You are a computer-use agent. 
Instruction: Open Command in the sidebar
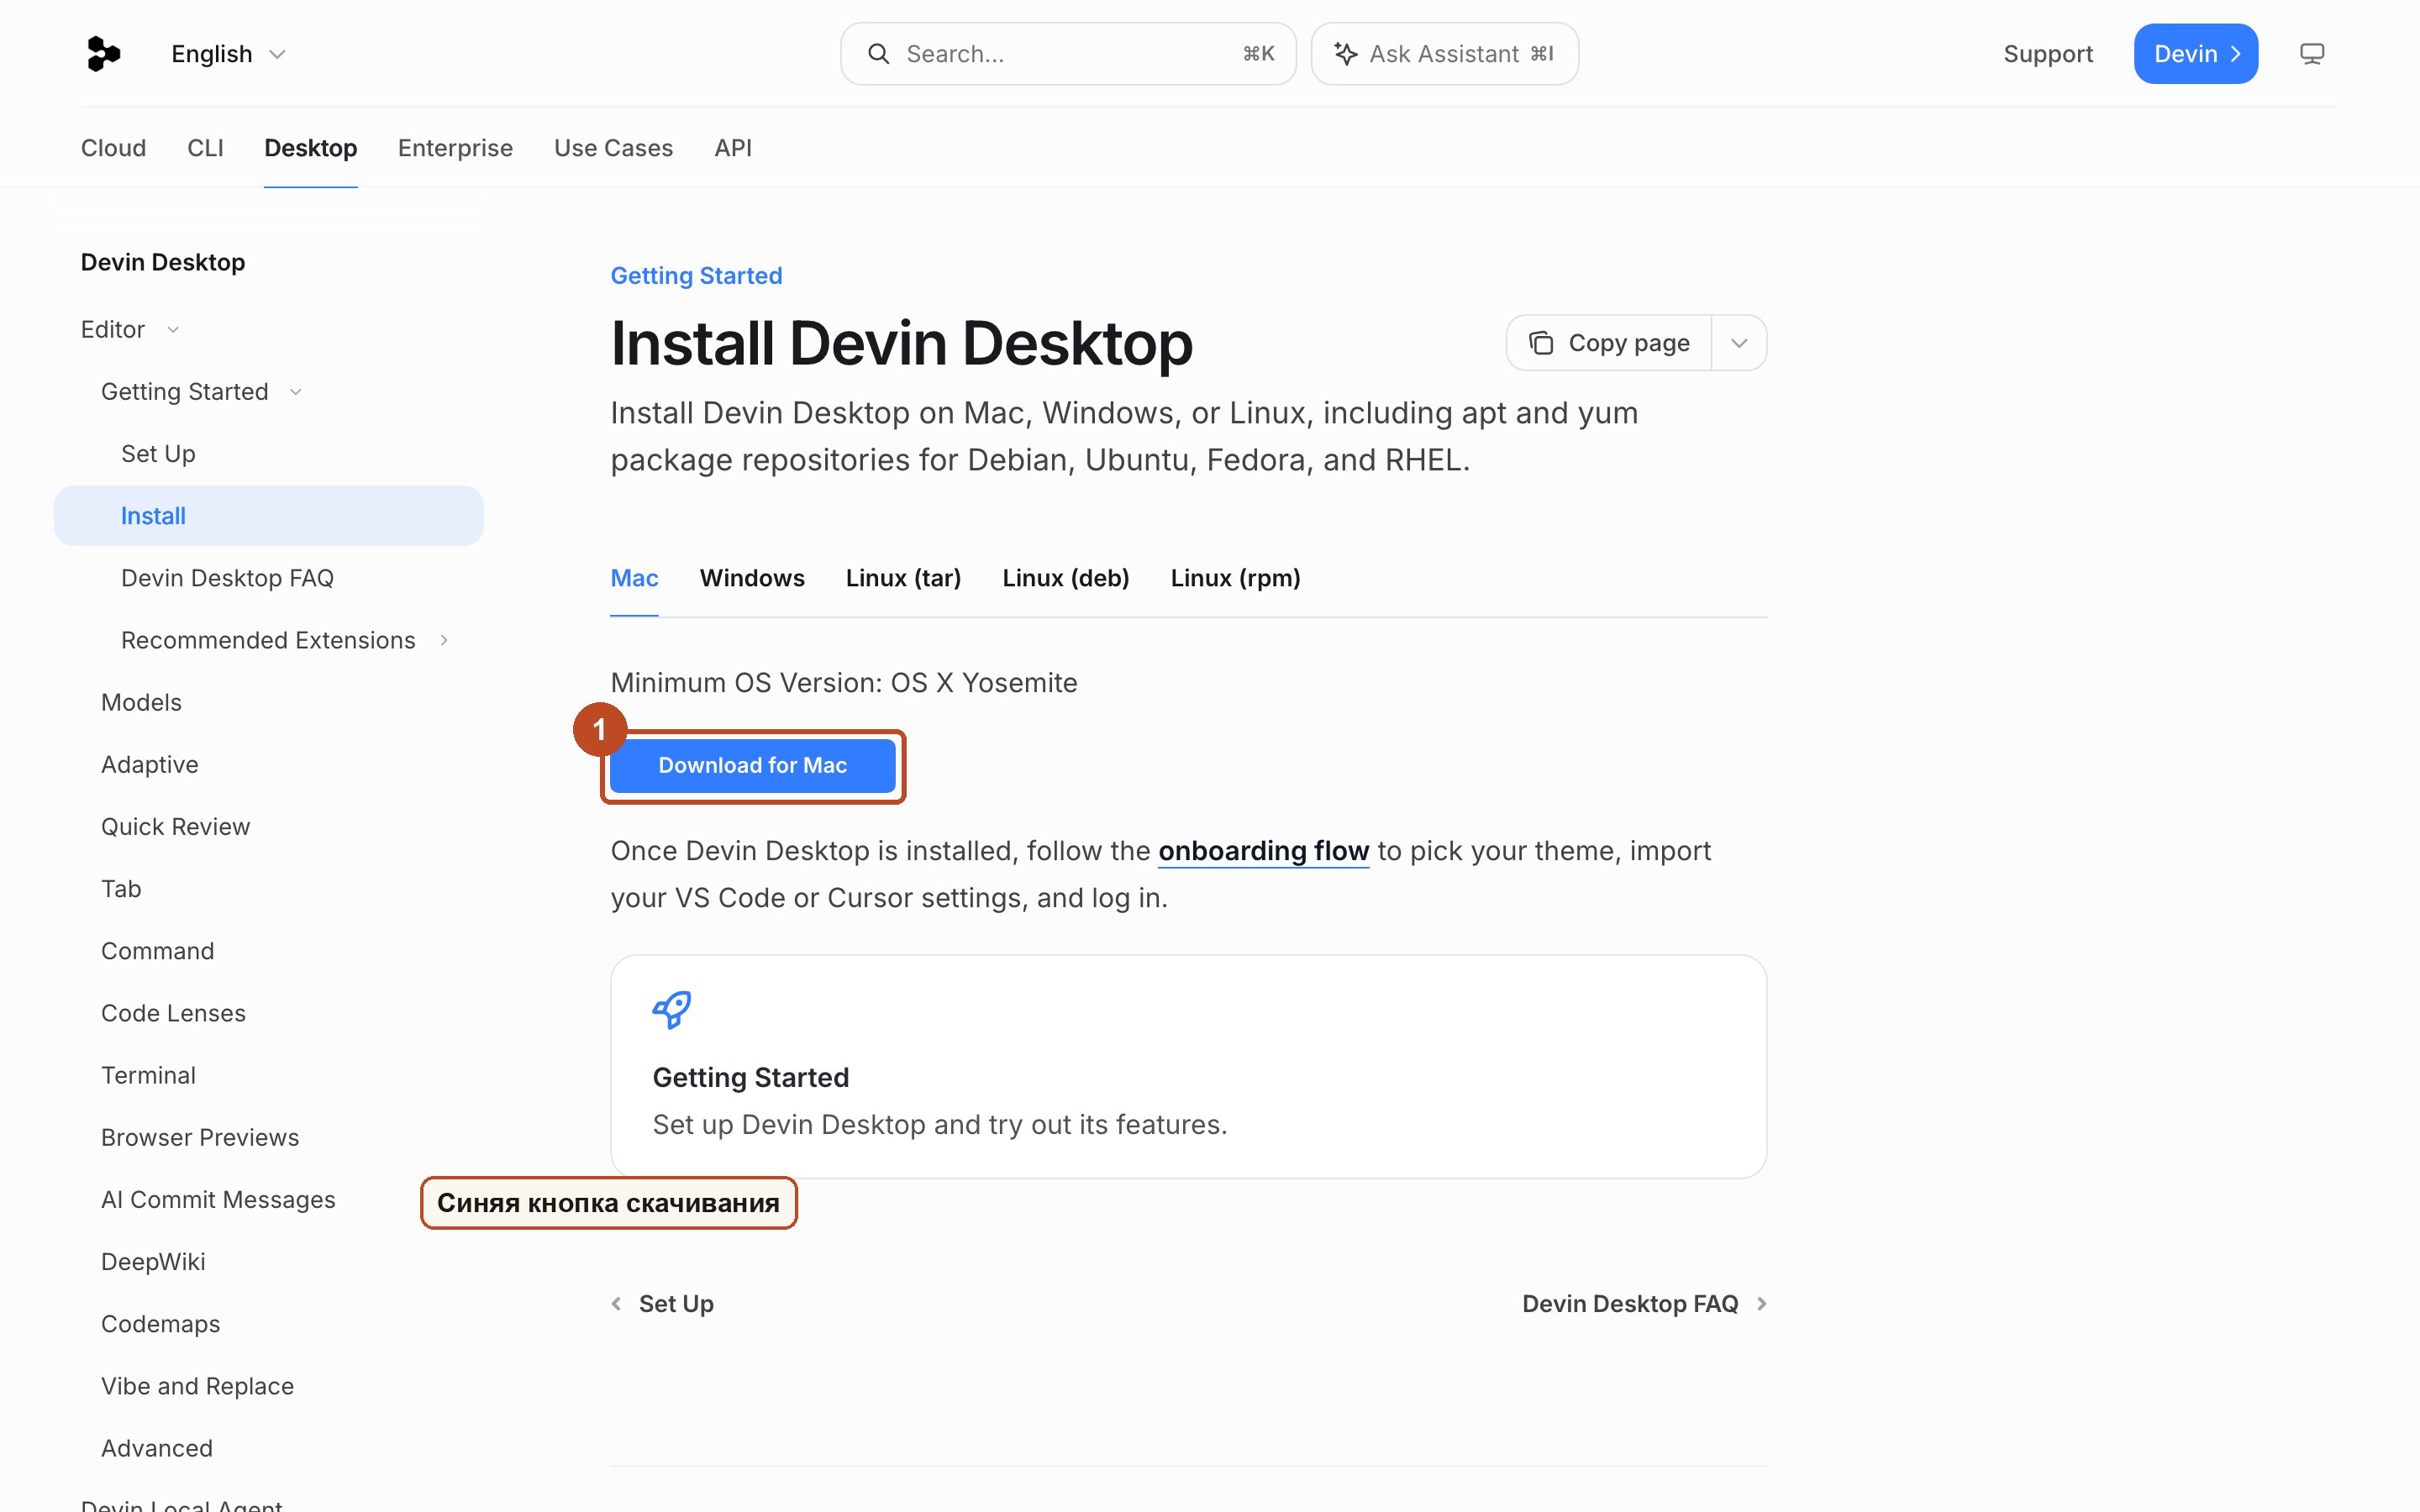(157, 951)
